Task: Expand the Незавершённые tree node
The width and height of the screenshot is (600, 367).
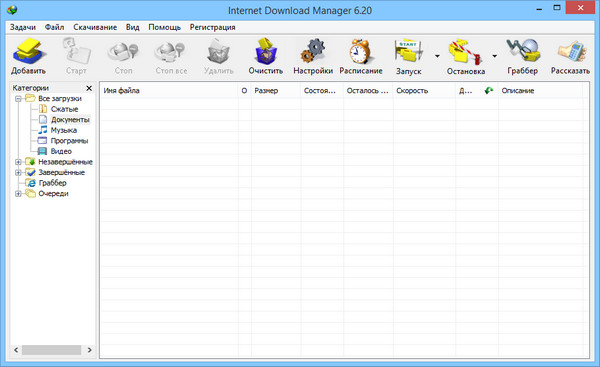Action: click(x=18, y=162)
